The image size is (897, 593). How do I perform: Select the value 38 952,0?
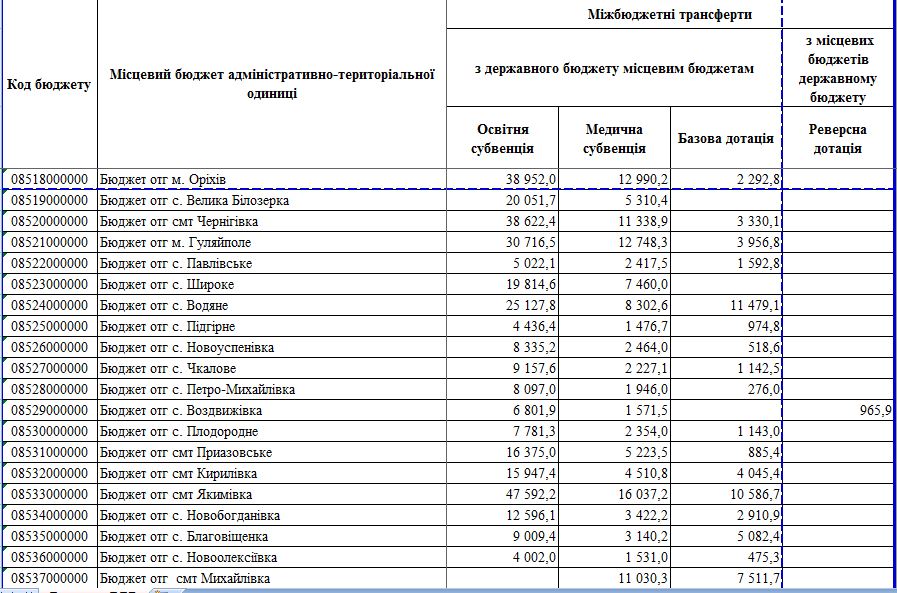point(502,180)
